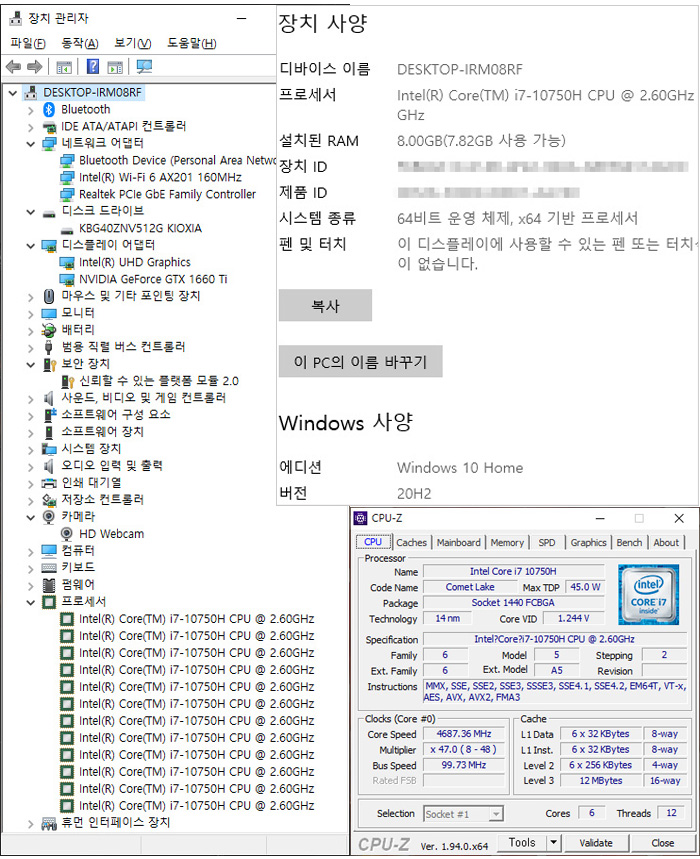Click the 펌웨어 category icon
Image resolution: width=700 pixels, height=859 pixels.
pos(49,585)
